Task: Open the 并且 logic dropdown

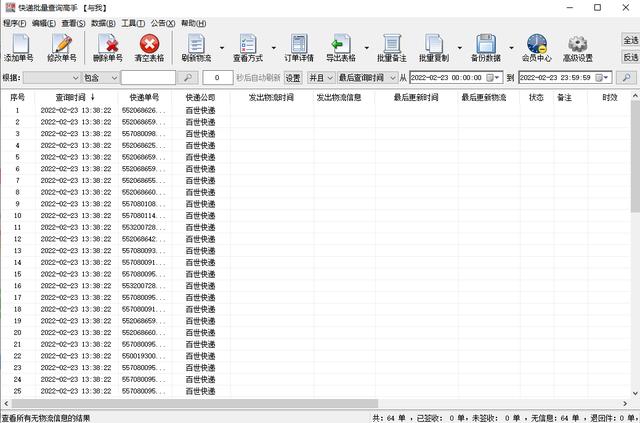Action: click(321, 78)
